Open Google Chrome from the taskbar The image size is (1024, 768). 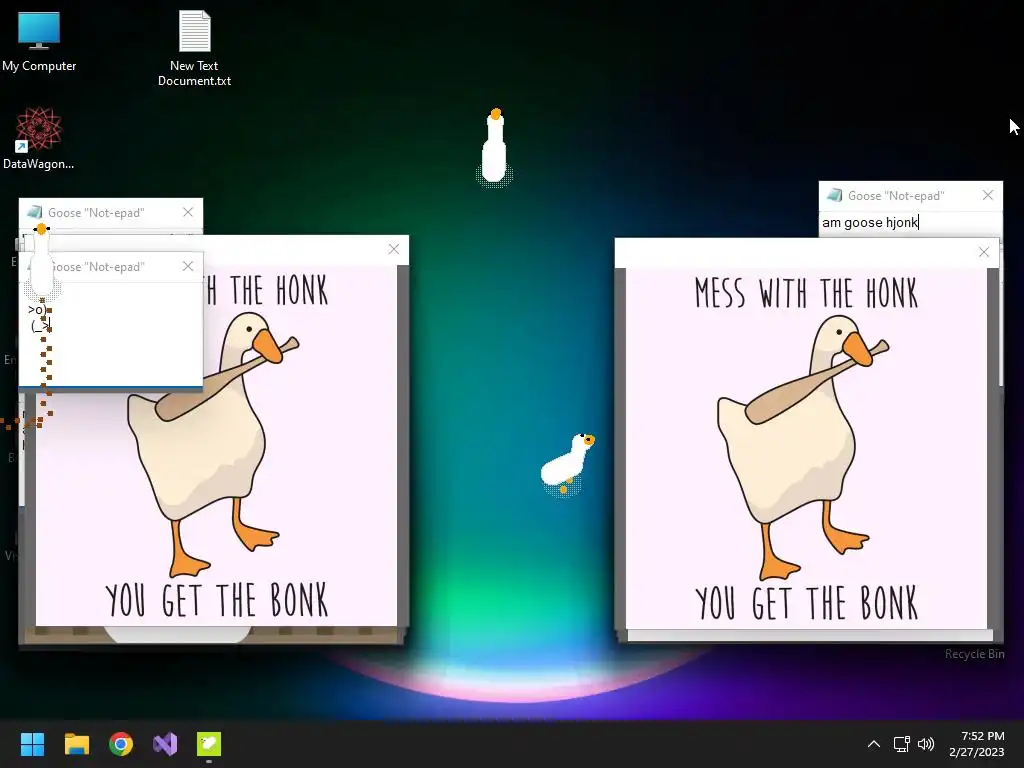tap(121, 744)
